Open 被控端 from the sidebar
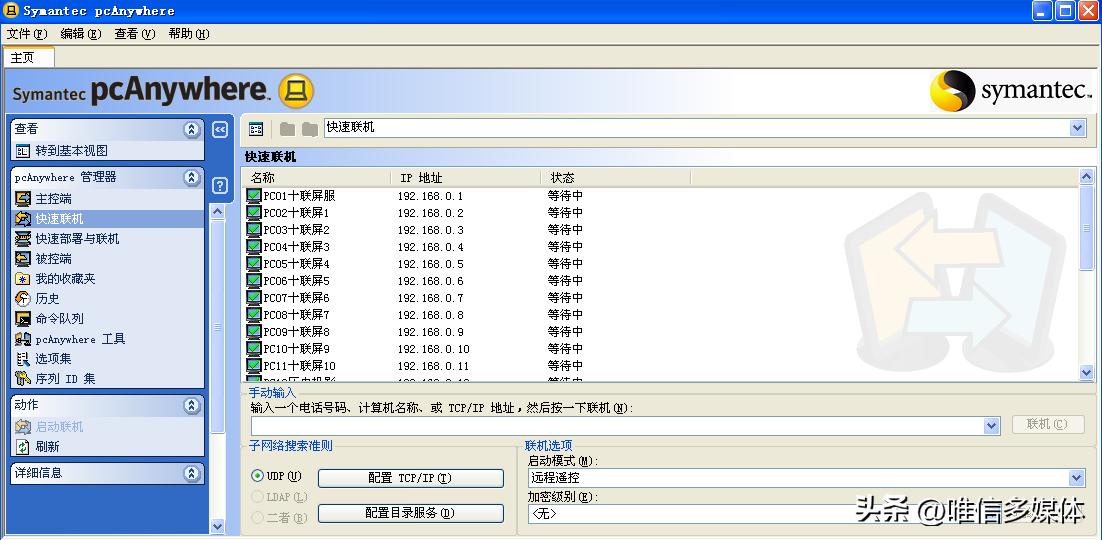 click(x=23, y=259)
